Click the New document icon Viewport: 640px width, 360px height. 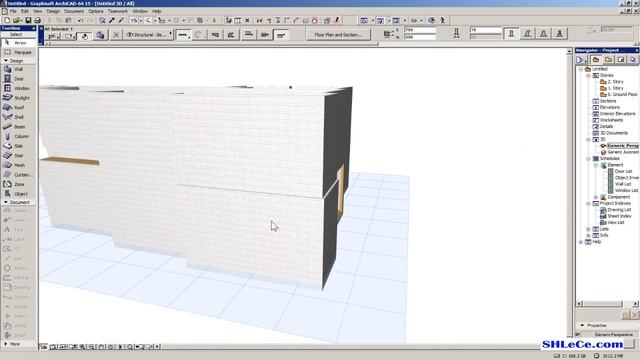tap(7, 20)
